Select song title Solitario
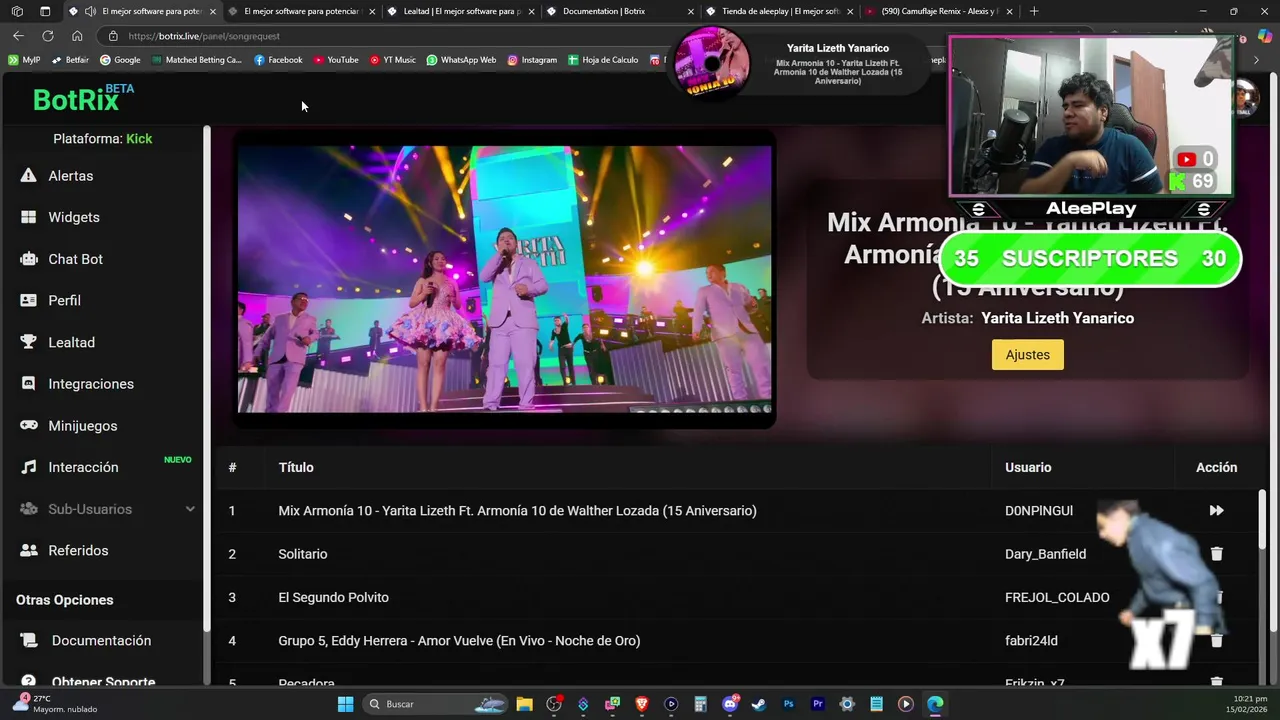1280x720 pixels. (303, 554)
